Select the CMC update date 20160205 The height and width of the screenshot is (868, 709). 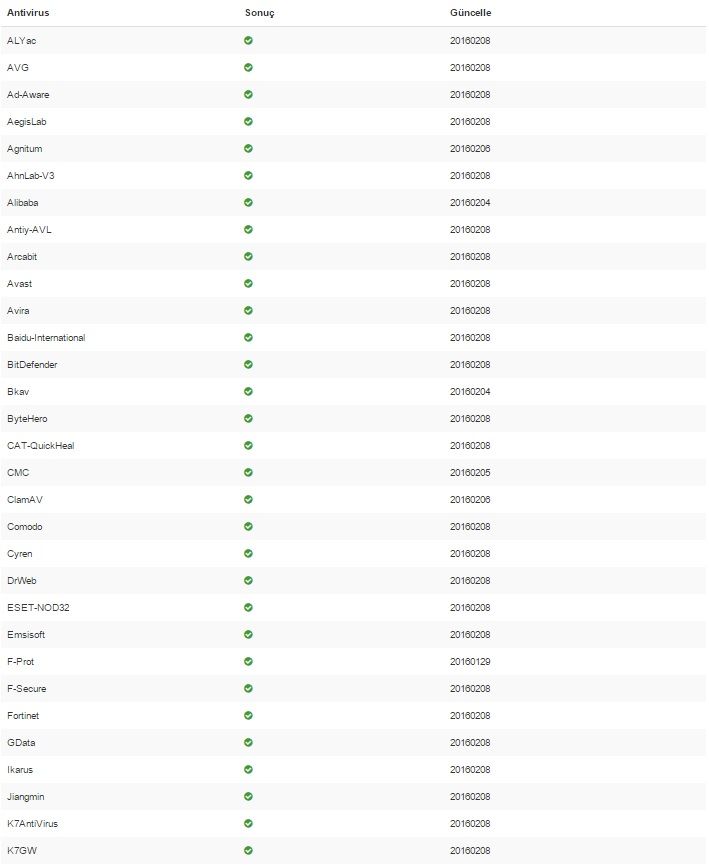point(470,473)
